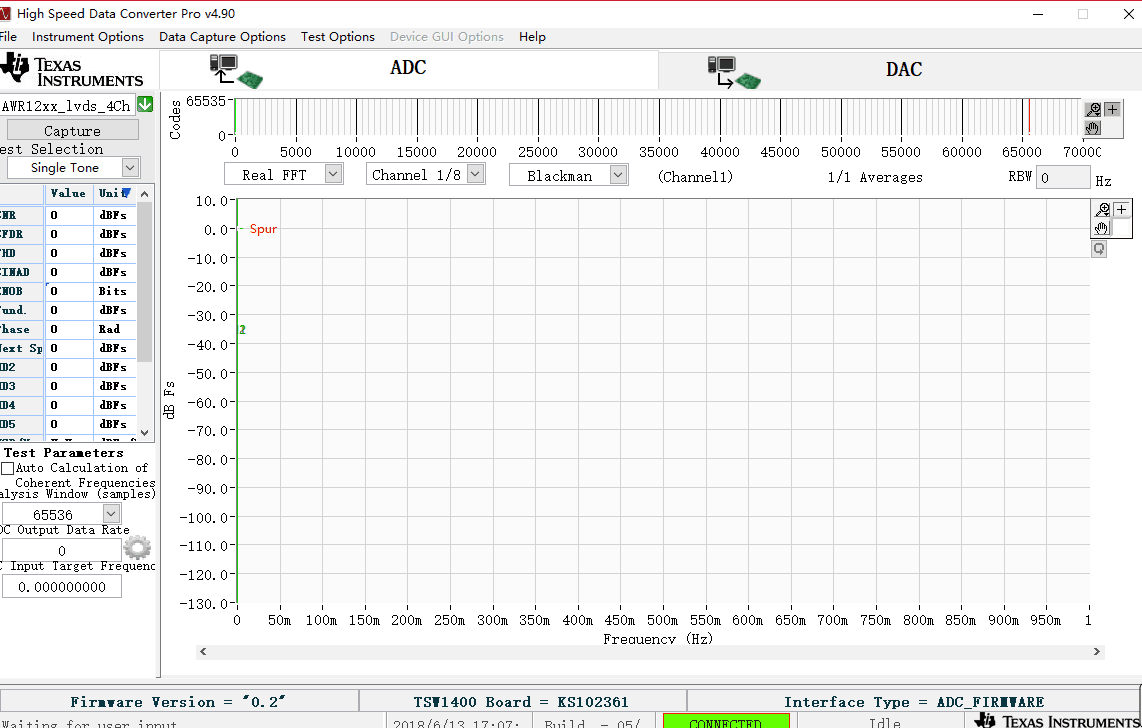
Task: Click the results table vertical scrollbar thumb
Action: pos(144,282)
